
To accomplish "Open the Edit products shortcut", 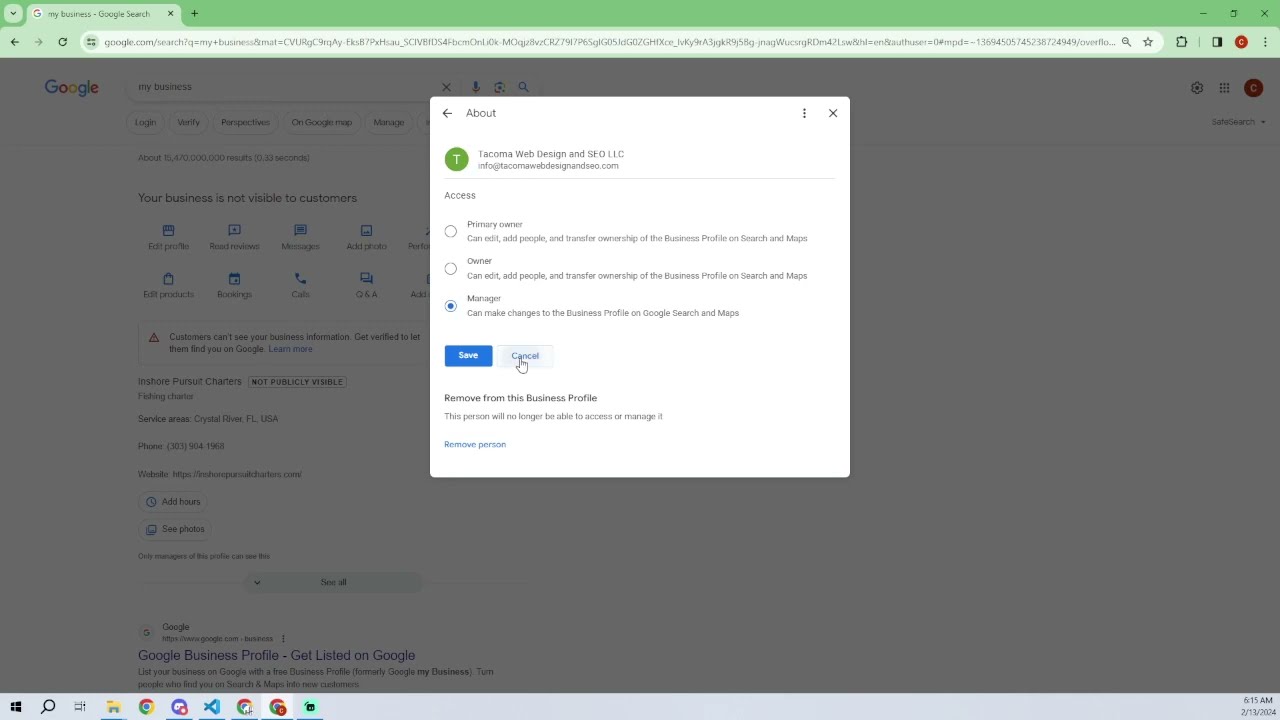I will pos(168,285).
